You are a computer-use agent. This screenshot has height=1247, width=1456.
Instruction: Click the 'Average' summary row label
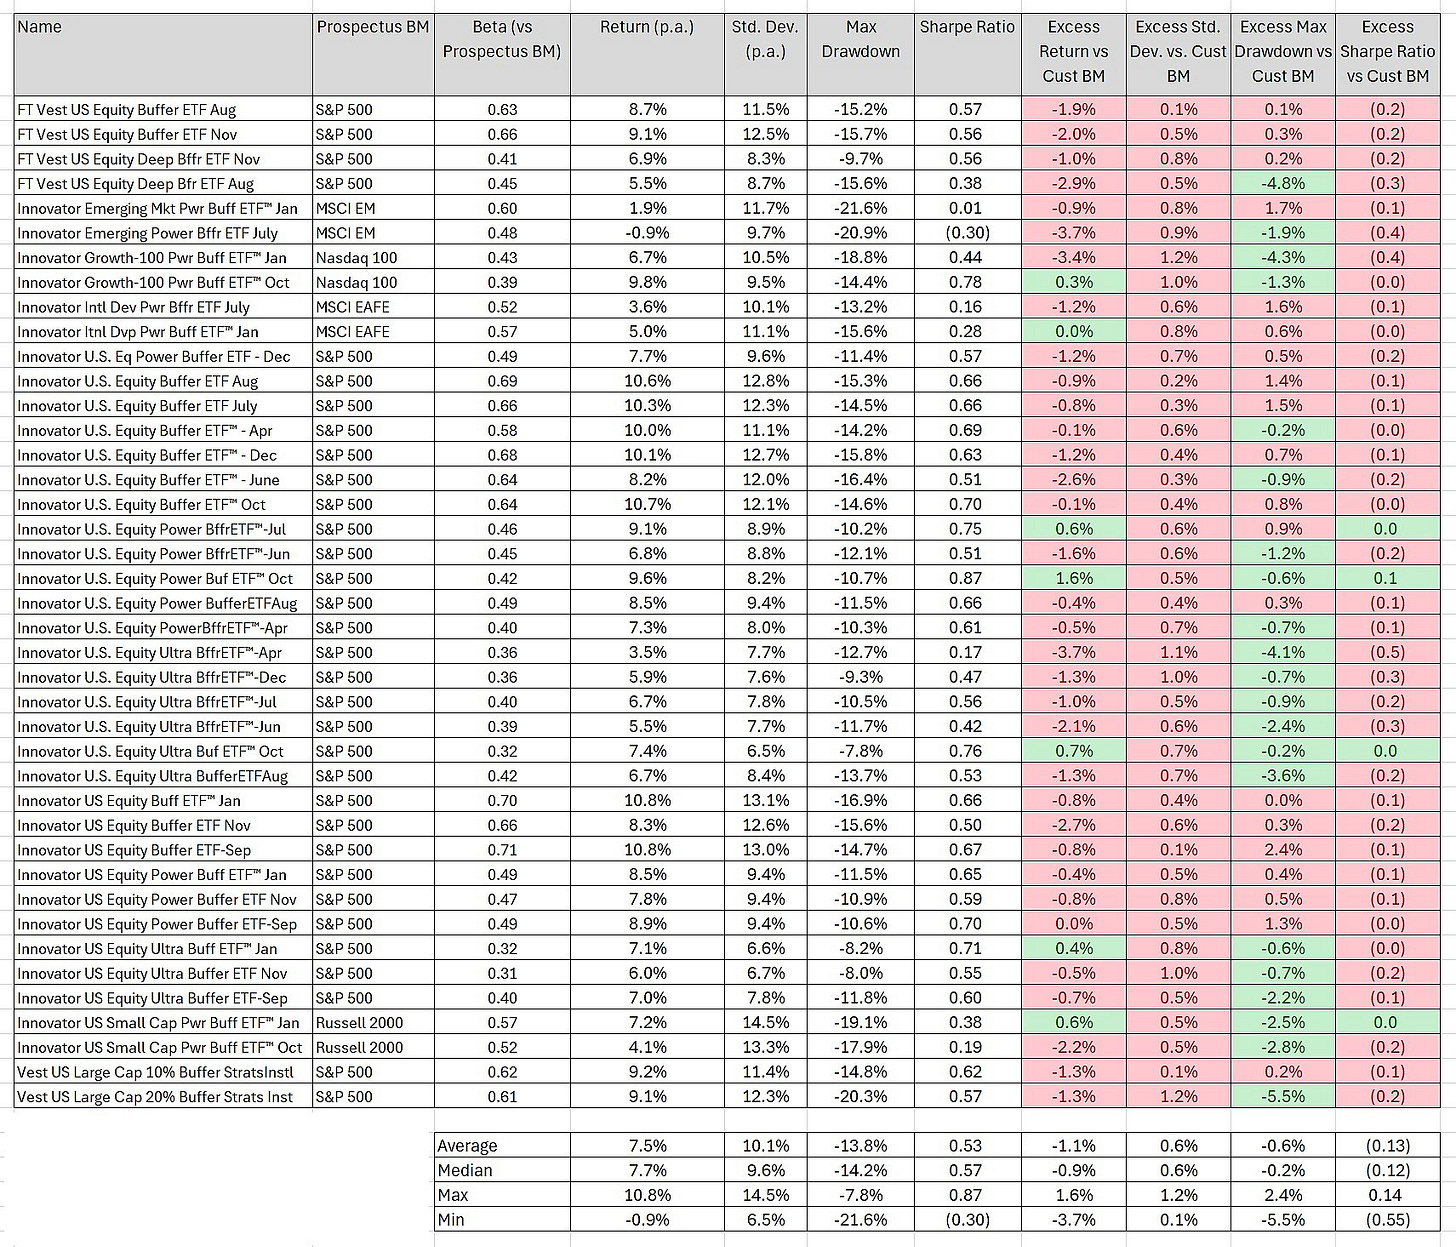coord(502,1145)
